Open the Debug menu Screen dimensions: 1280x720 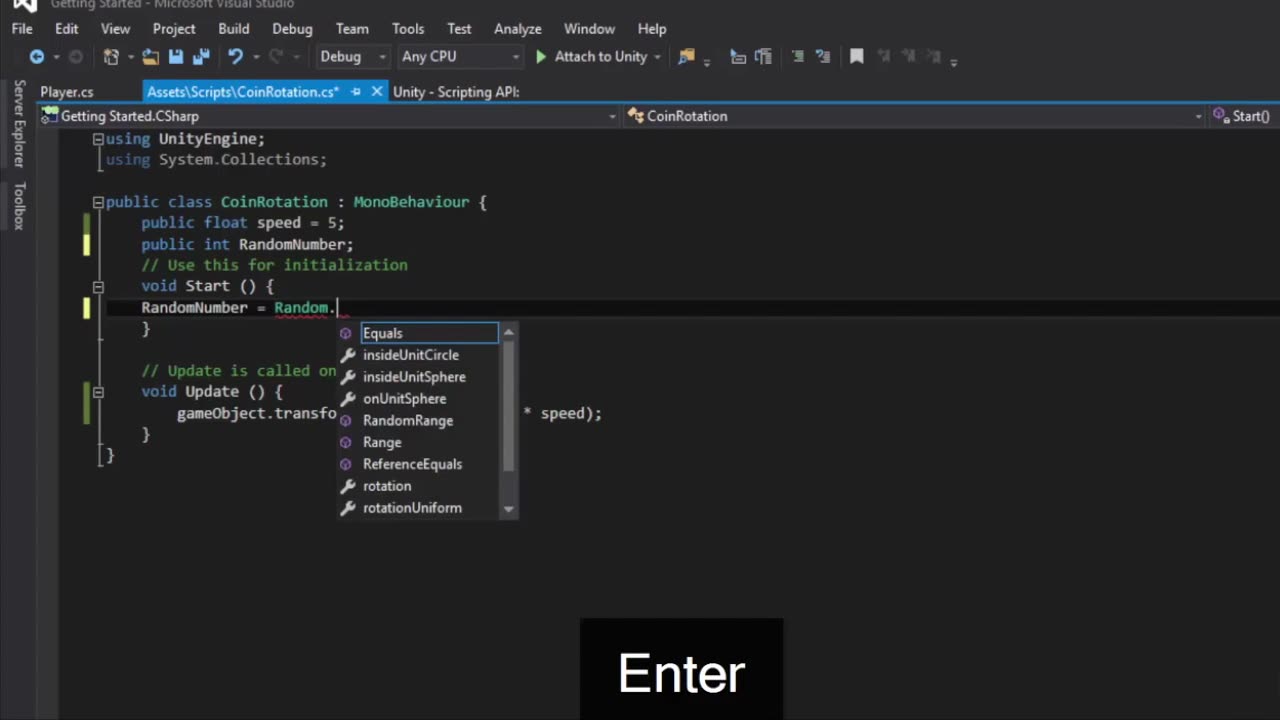coord(292,29)
